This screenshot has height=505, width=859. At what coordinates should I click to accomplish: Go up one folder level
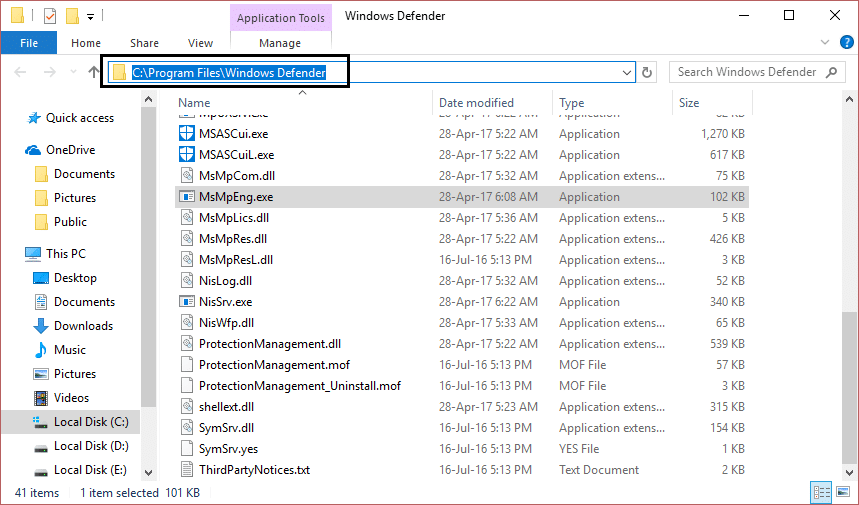coord(94,72)
